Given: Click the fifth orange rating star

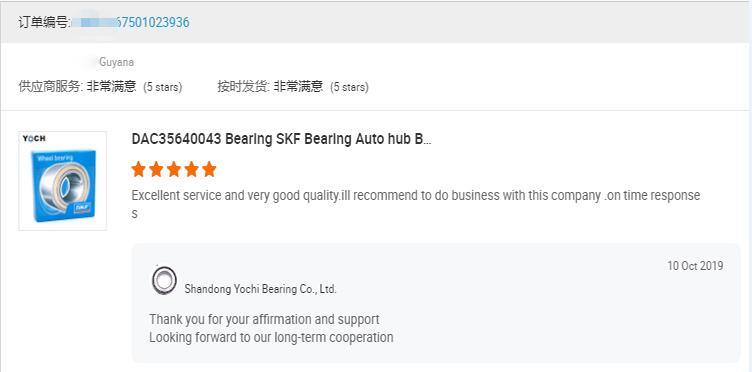Looking at the screenshot, I should point(209,169).
